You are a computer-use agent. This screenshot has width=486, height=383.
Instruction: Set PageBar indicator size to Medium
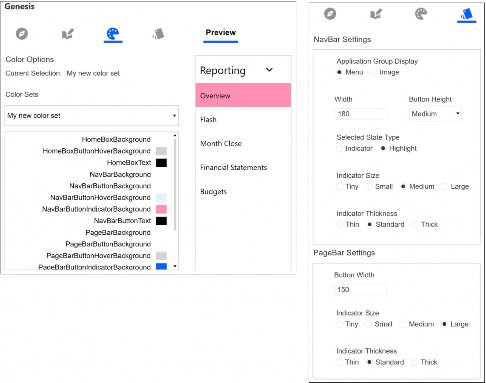[x=403, y=324]
